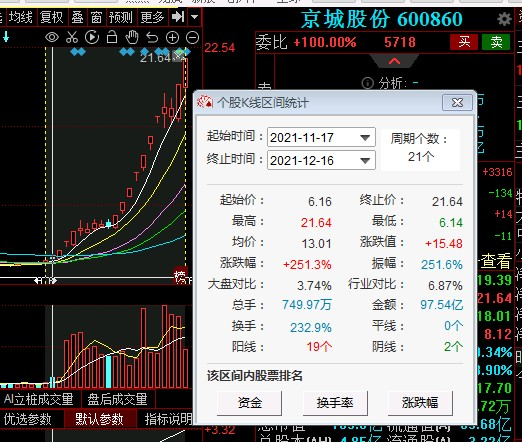Click the 均价 13.01 value

pyautogui.click(x=316, y=244)
